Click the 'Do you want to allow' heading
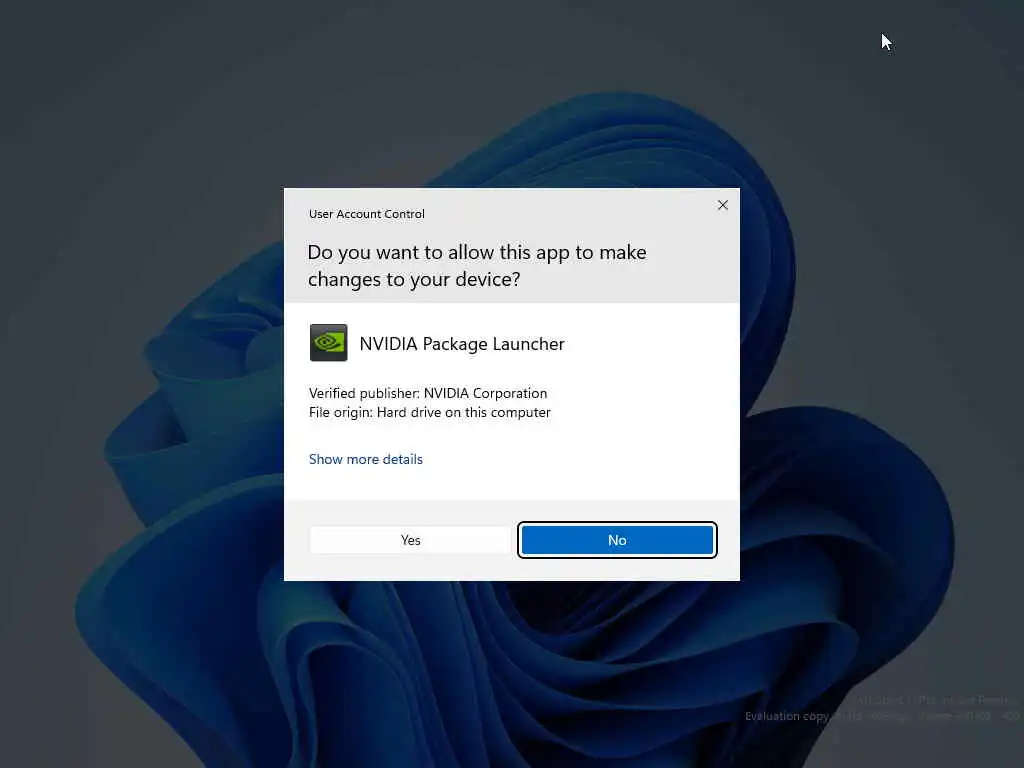 click(477, 266)
